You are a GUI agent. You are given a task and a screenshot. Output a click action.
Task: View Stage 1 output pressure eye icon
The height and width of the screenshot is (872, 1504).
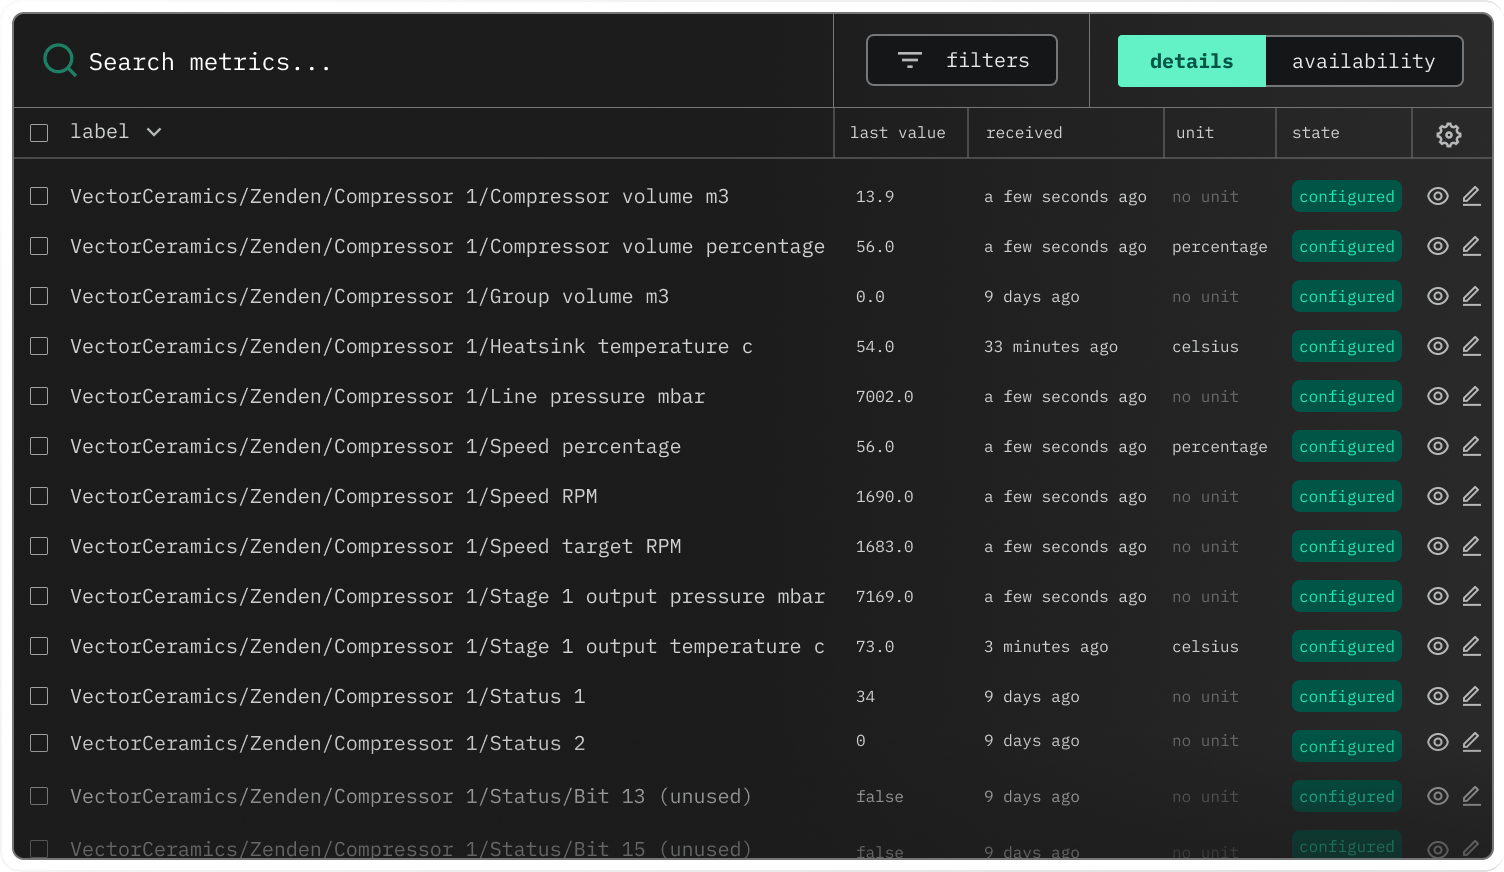click(x=1438, y=596)
